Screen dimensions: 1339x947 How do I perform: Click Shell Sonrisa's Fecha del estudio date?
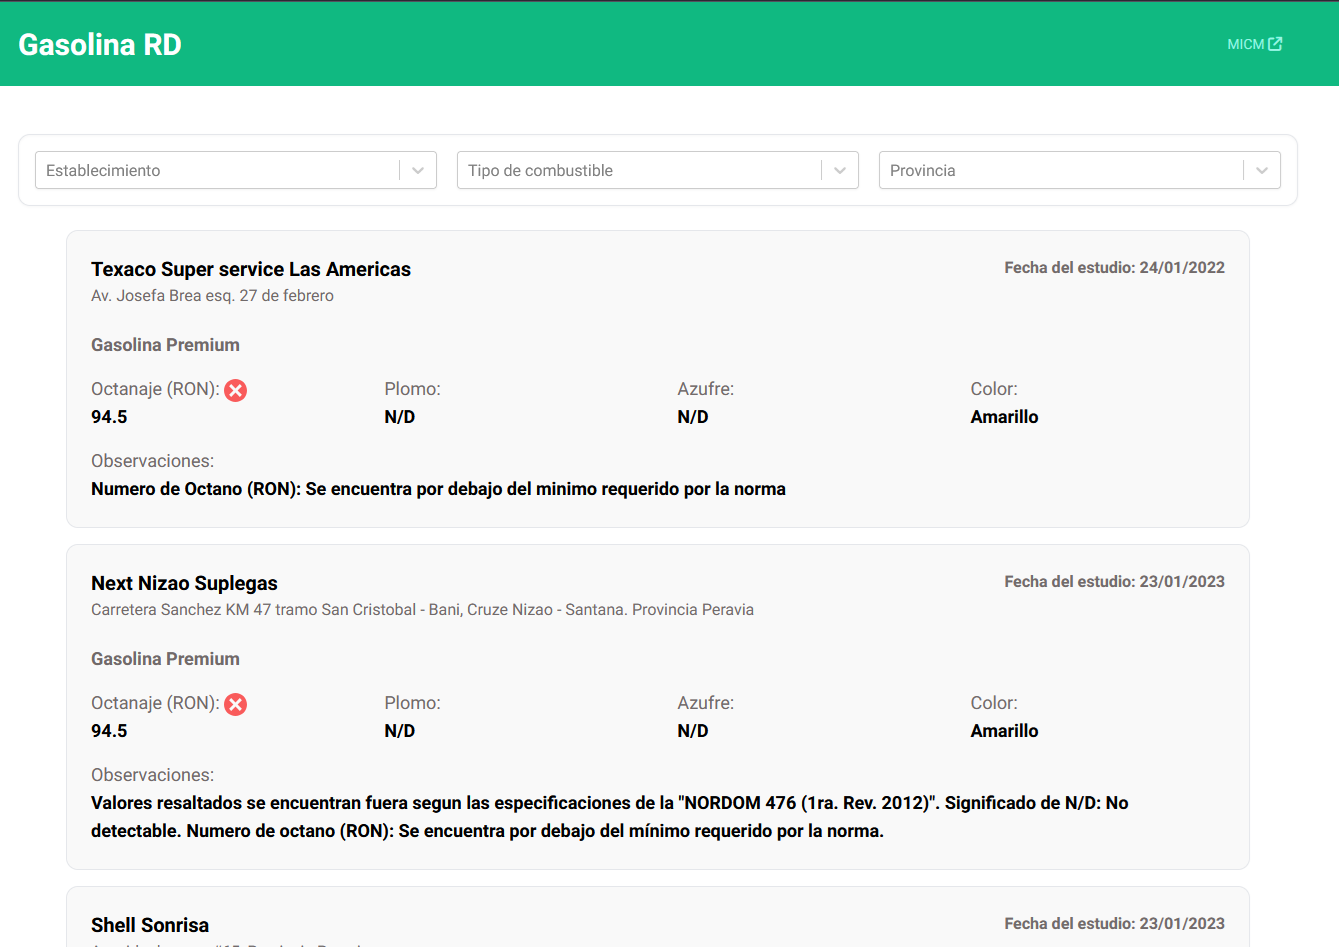pyautogui.click(x=1114, y=923)
